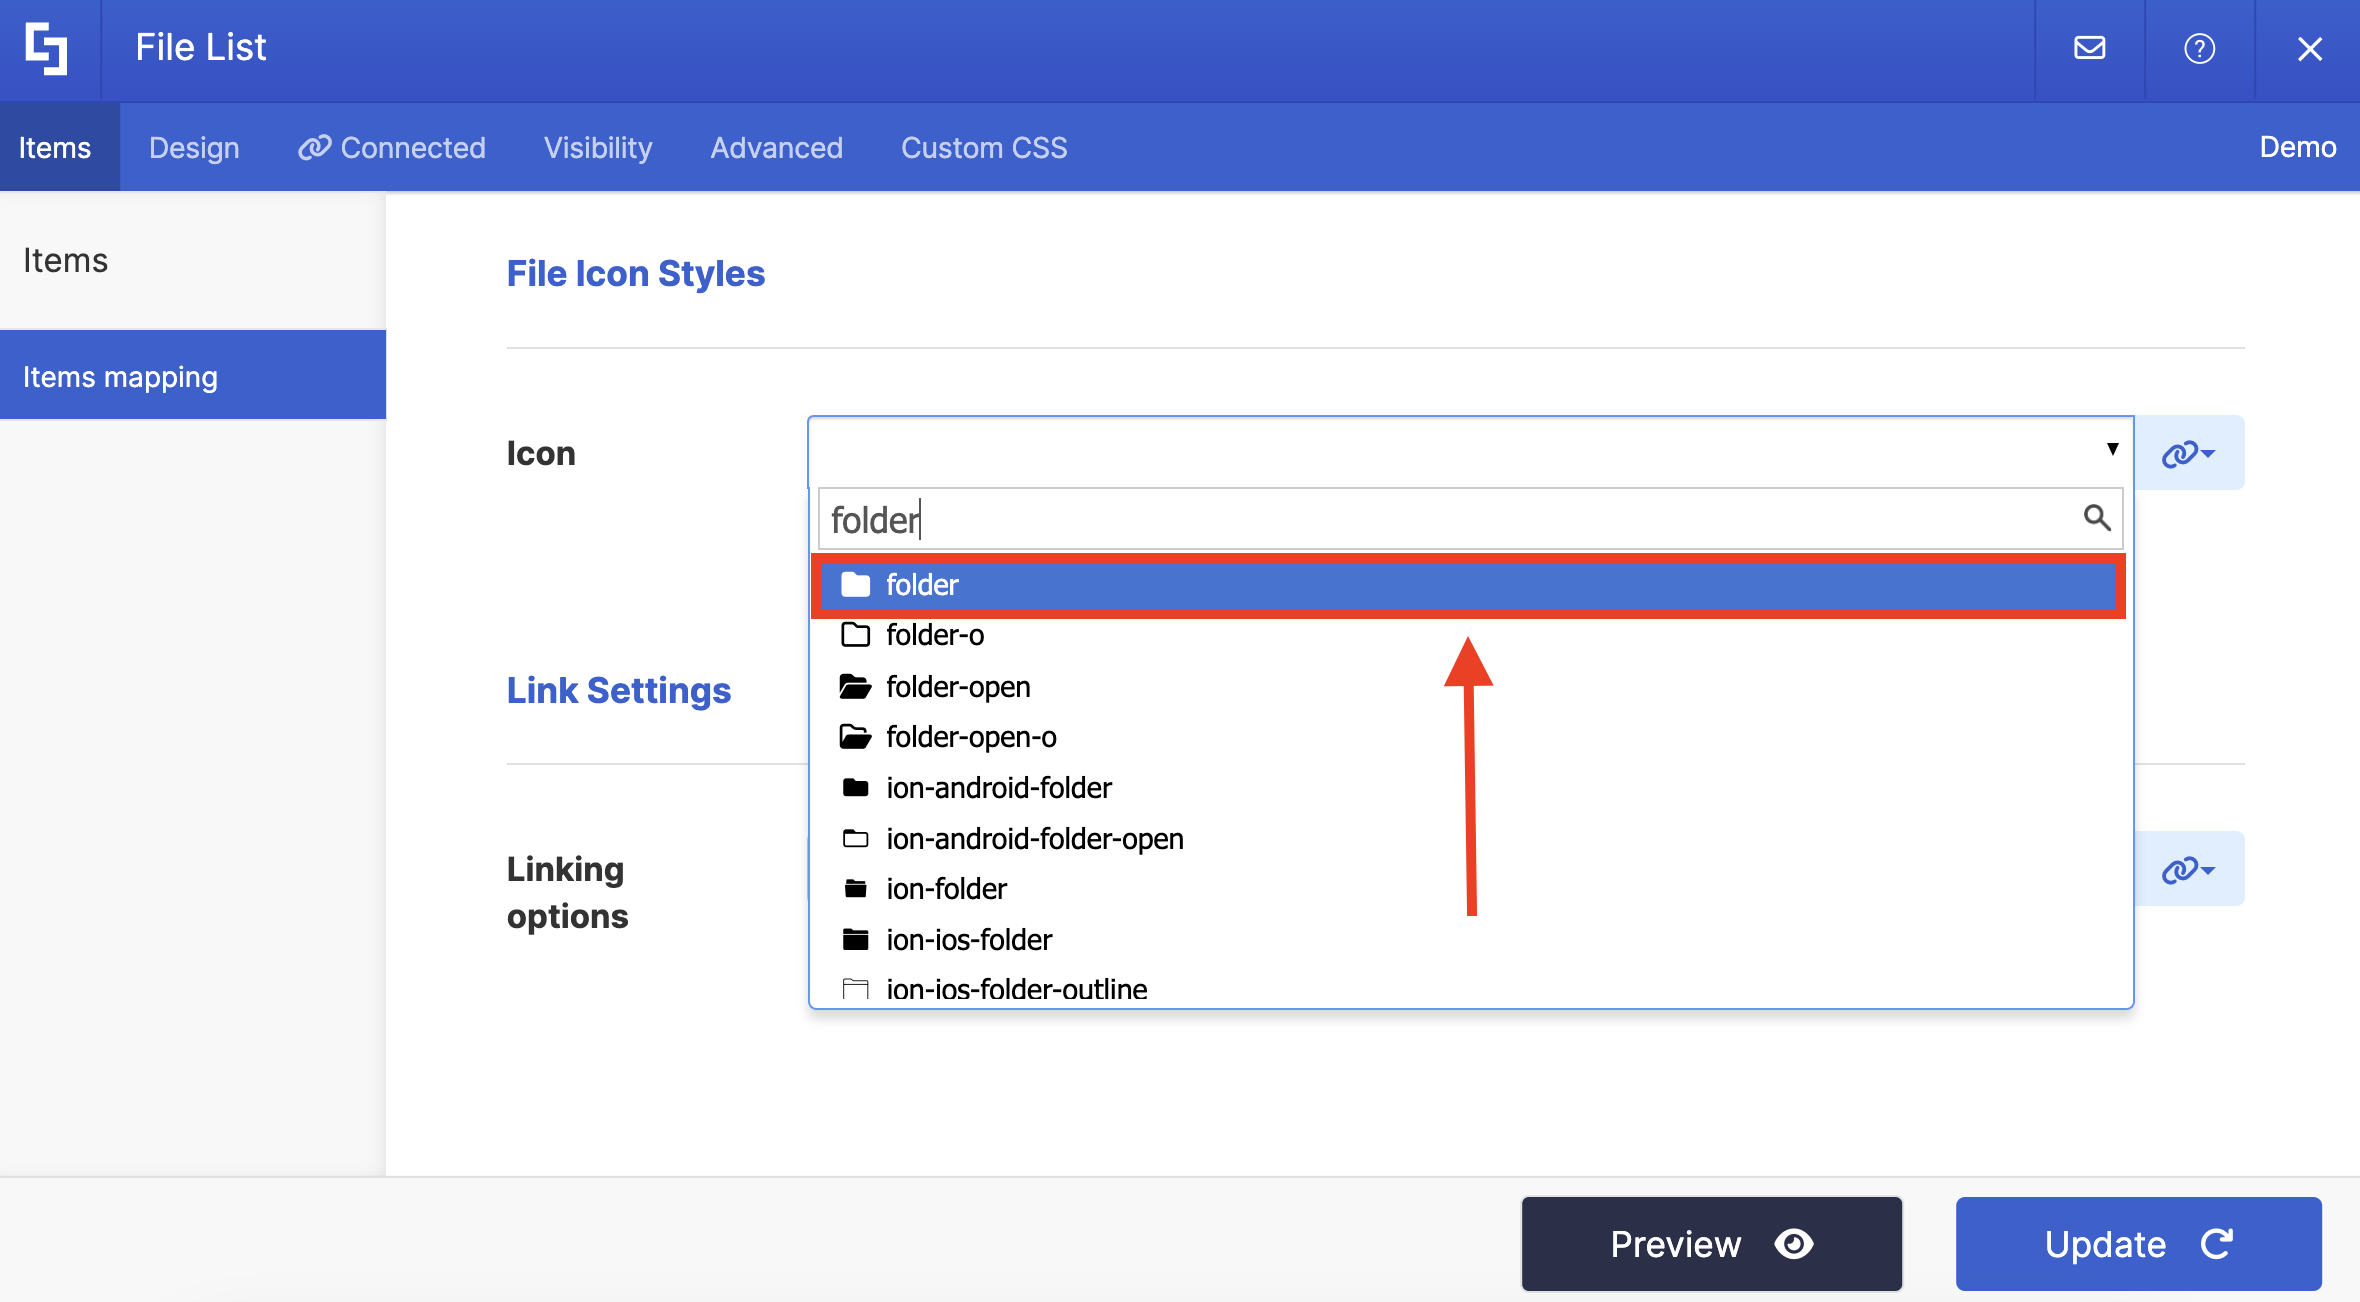Switch to the Design tab

point(194,148)
